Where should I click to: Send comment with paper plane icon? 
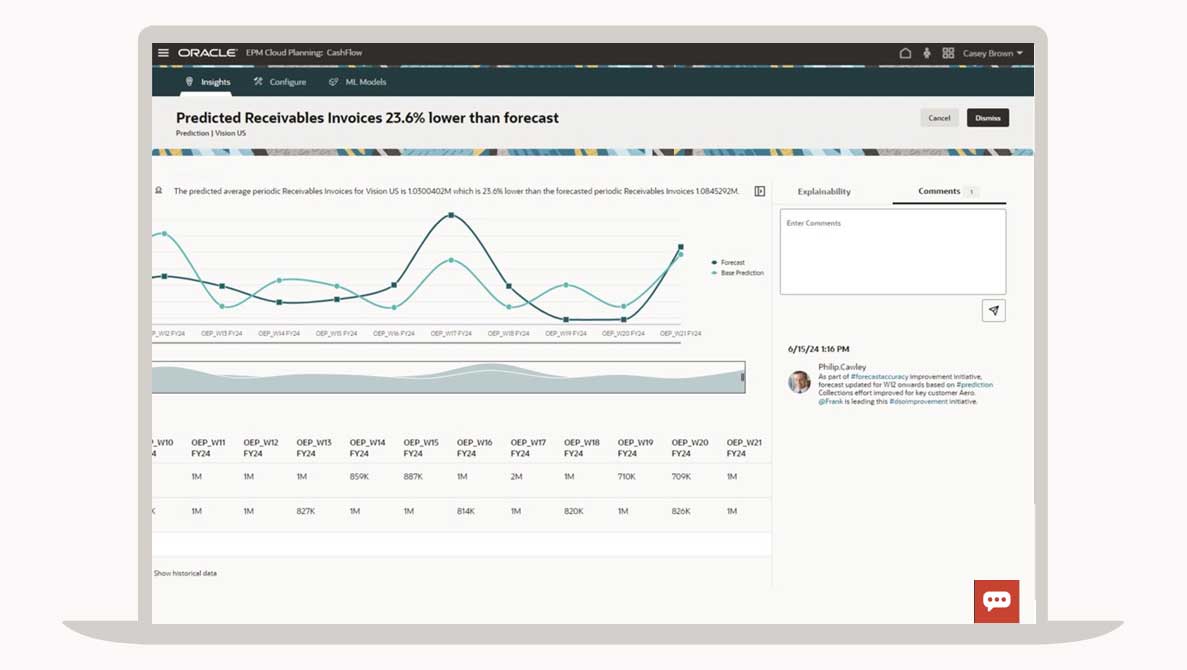[x=993, y=311]
